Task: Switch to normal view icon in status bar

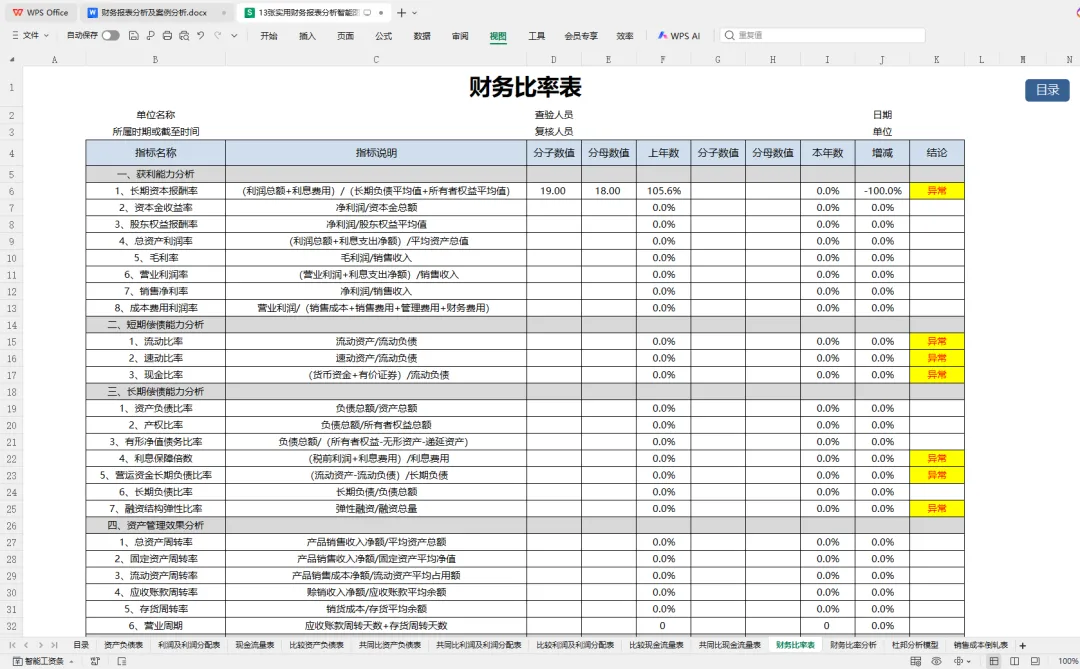Action: (994, 661)
